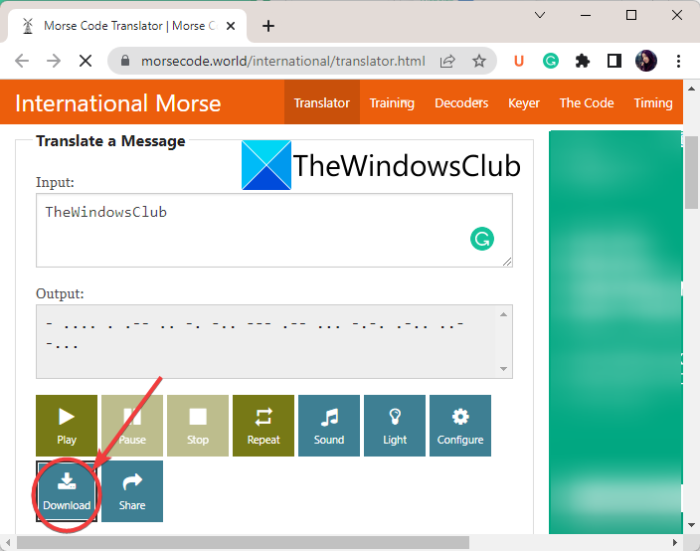The height and width of the screenshot is (551, 700).
Task: Open the Chrome profile avatar
Action: pos(646,61)
